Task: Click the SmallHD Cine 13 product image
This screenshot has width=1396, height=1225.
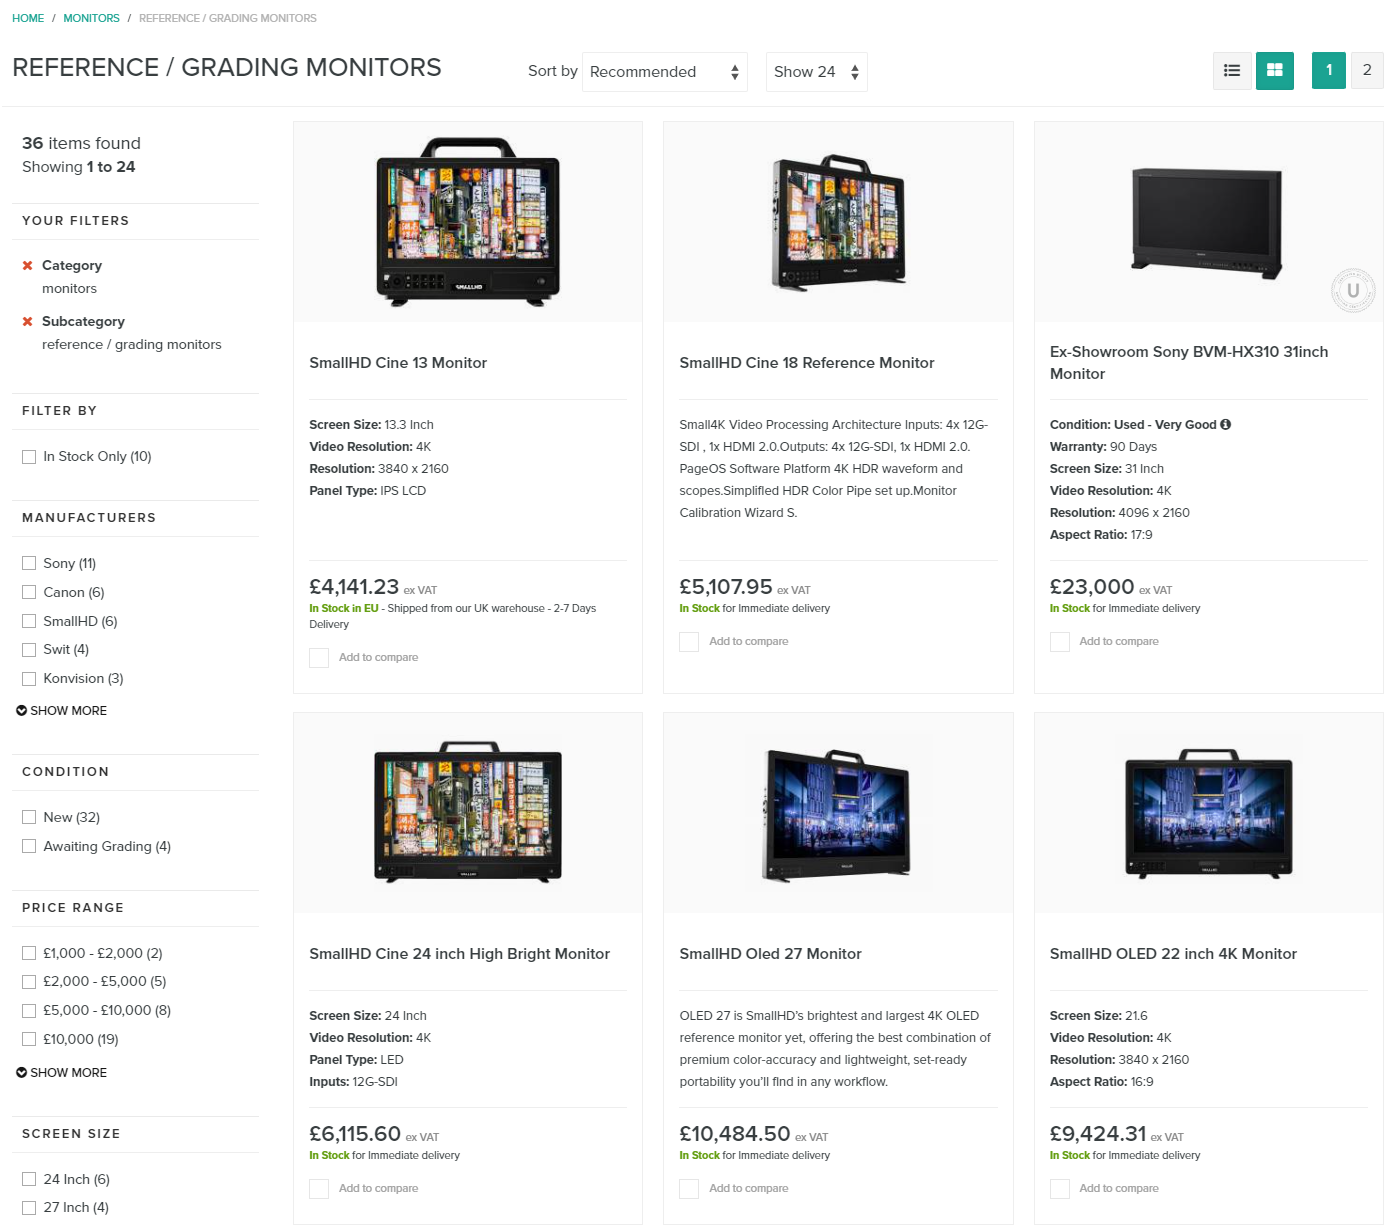Action: pos(468,221)
